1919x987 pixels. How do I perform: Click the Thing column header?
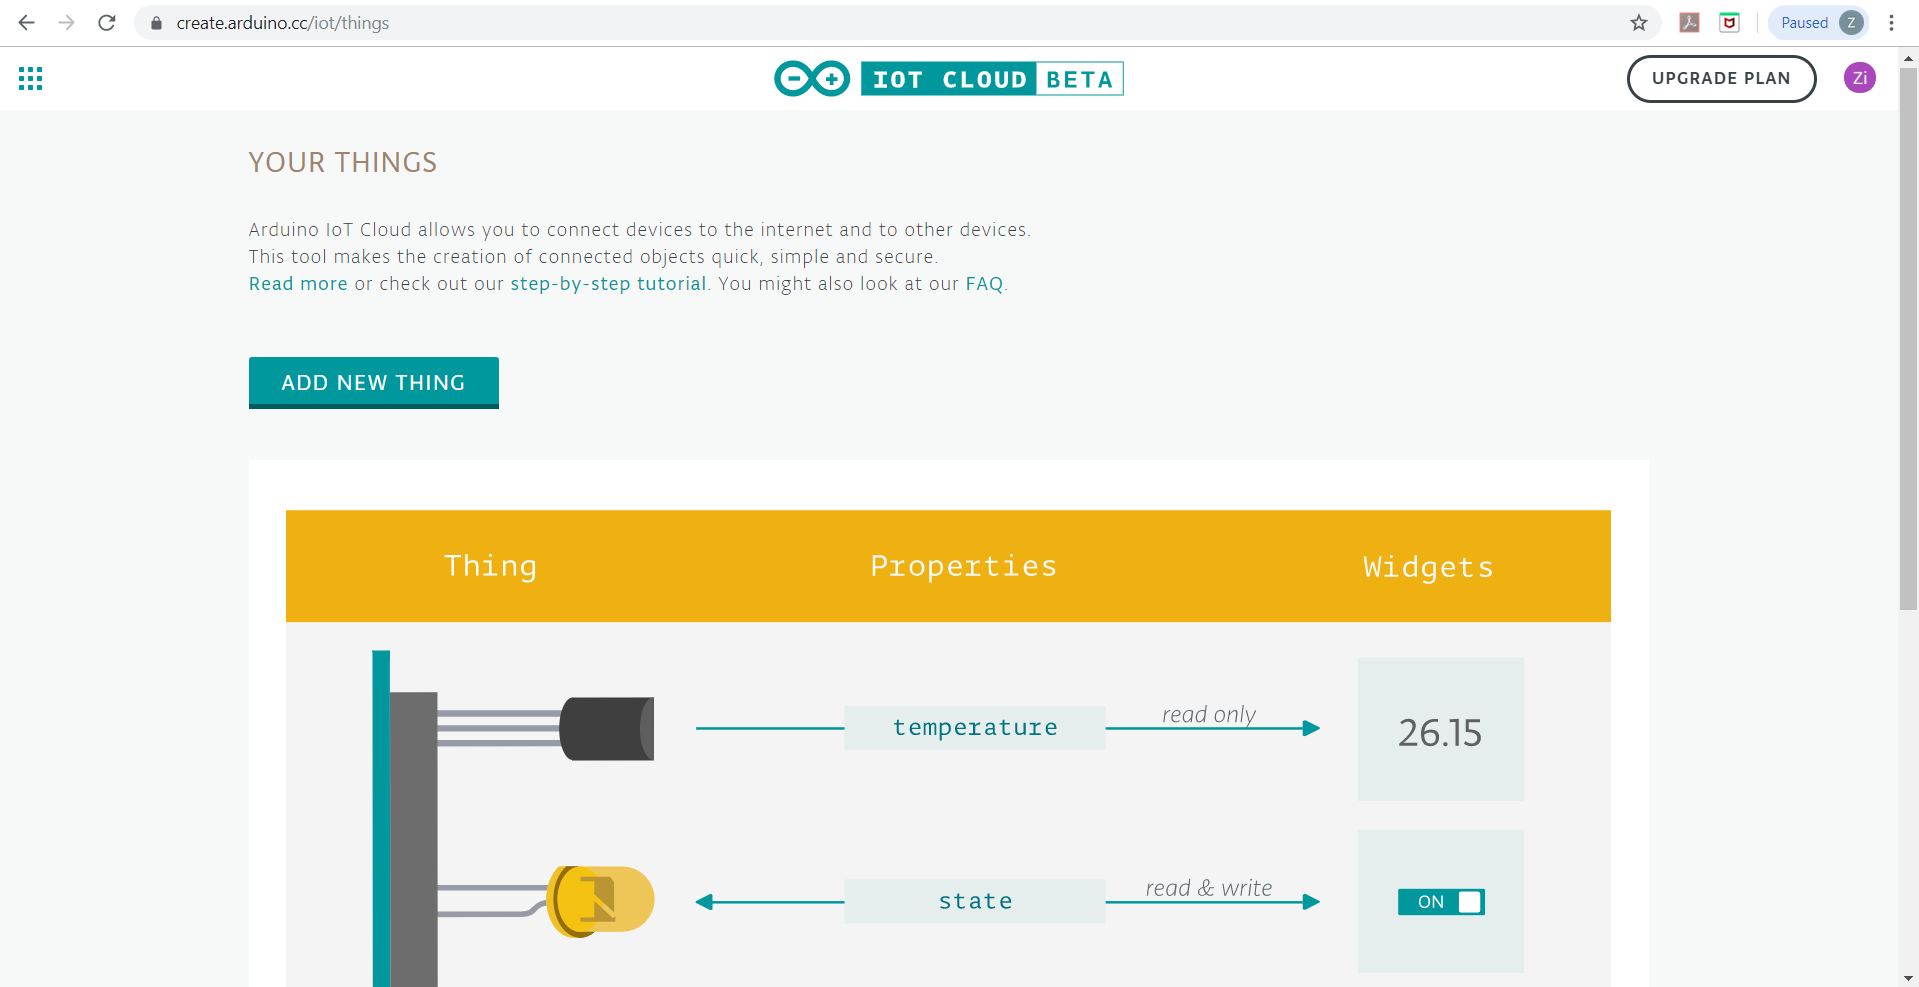490,566
